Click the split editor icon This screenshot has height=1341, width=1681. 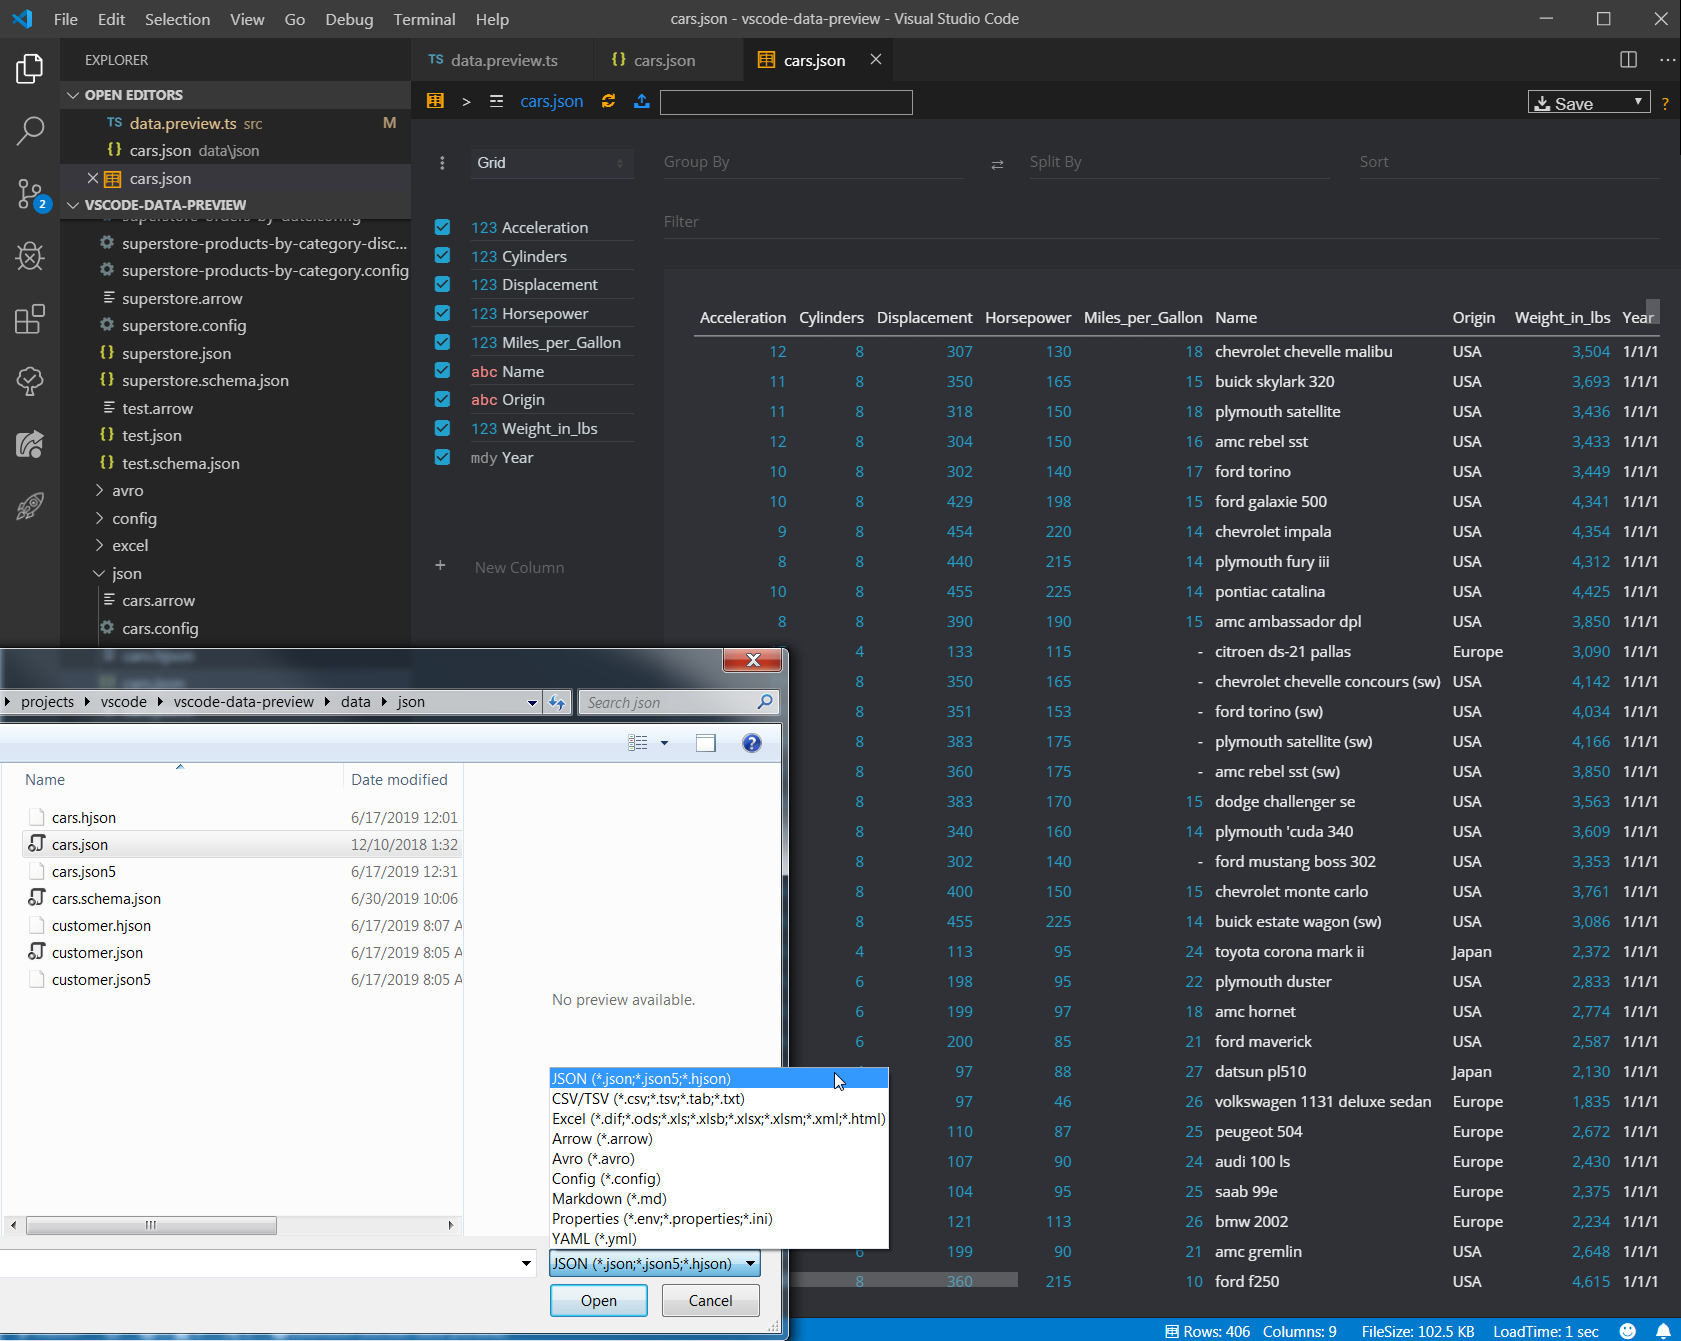[1628, 60]
